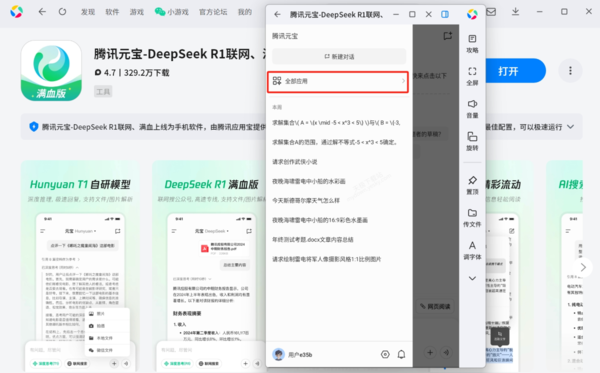The image size is (600, 373).
Task: Go back in the app store window
Action: 42,12
